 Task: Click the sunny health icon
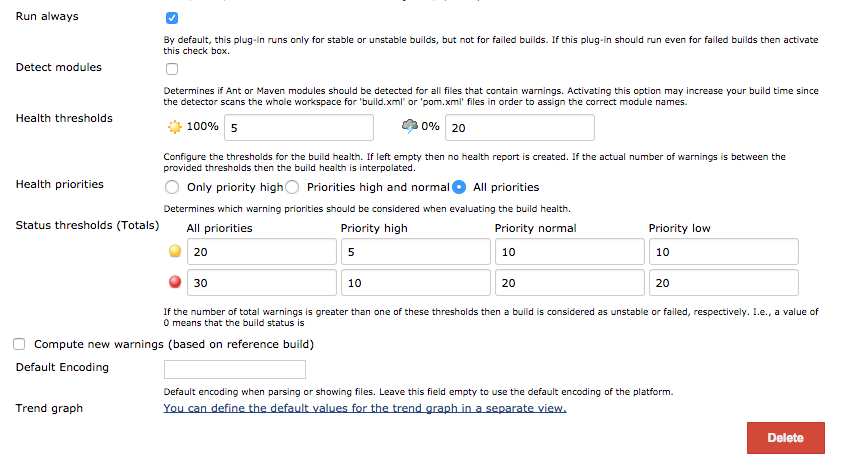pos(175,127)
